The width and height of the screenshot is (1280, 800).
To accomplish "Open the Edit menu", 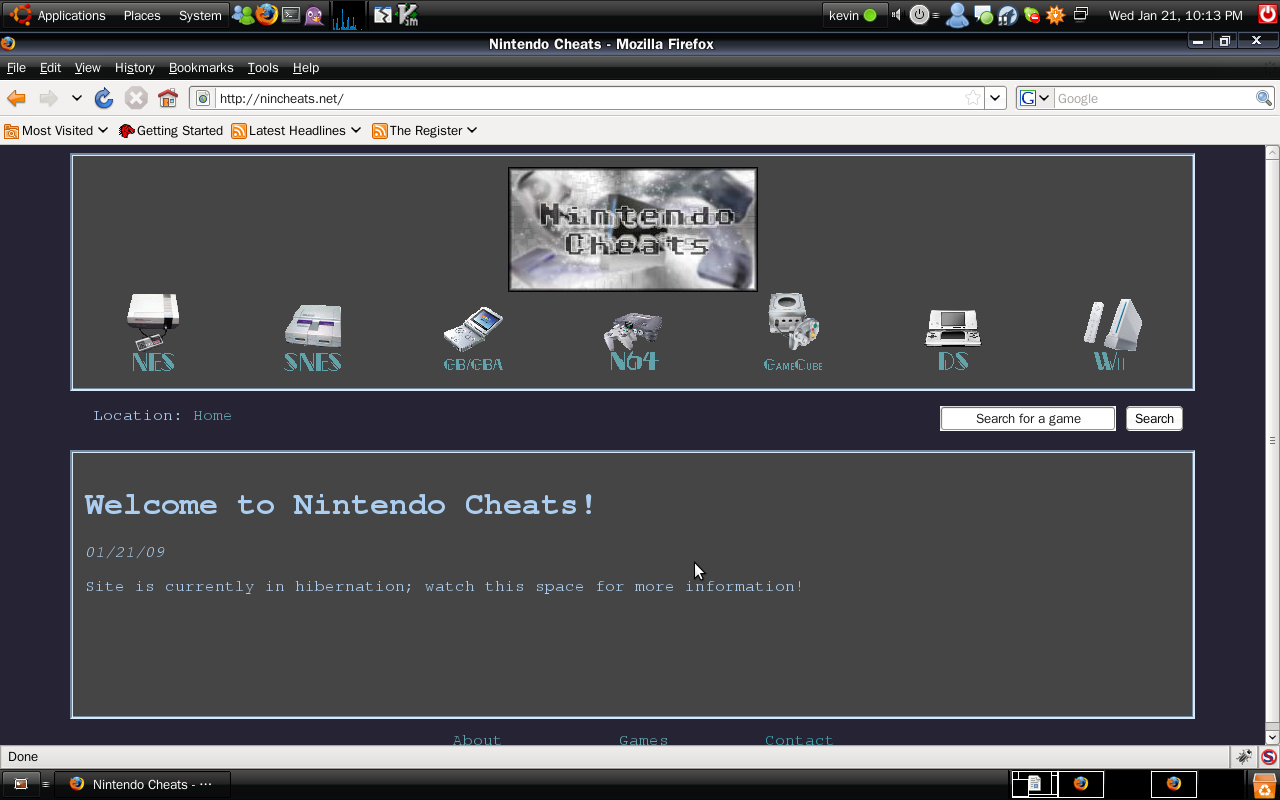I will point(50,67).
